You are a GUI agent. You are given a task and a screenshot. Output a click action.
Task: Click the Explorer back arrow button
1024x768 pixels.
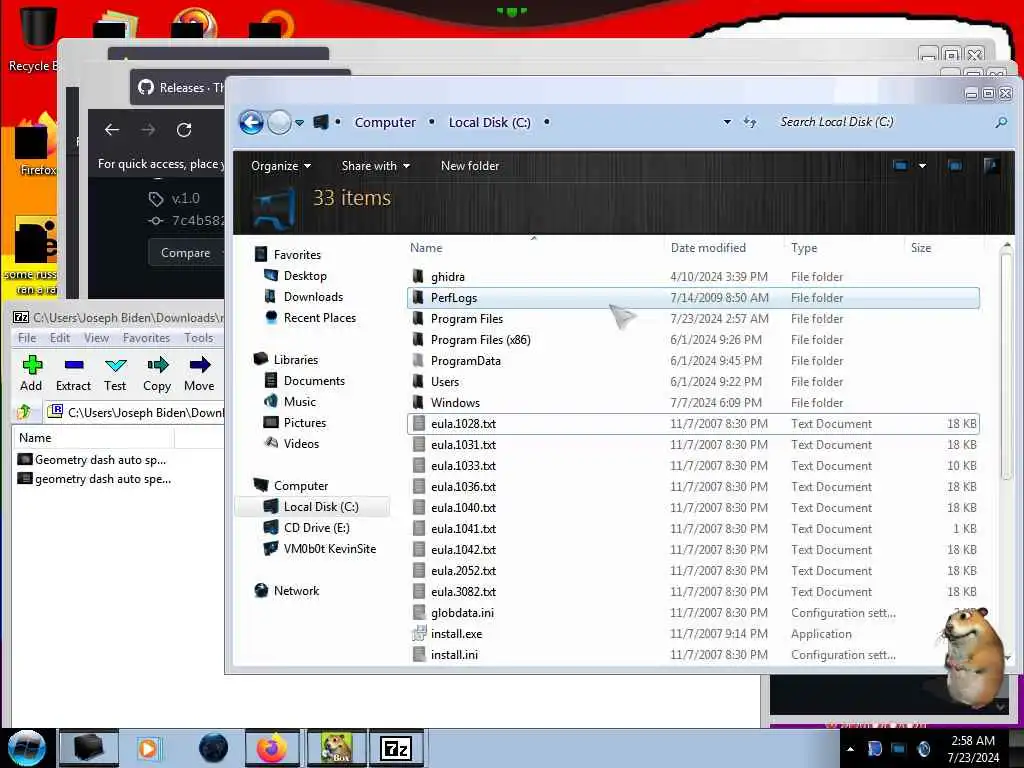pos(251,122)
